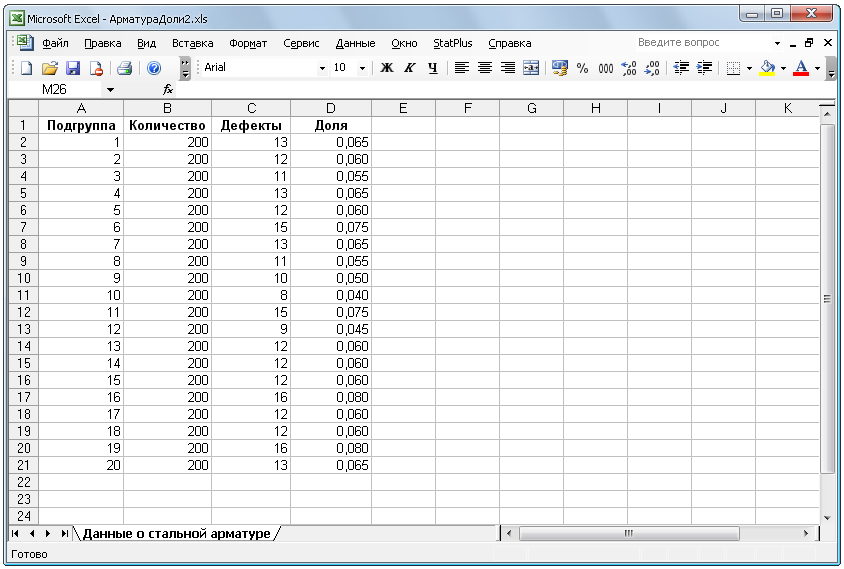Open the help question box dropdown

pyautogui.click(x=777, y=43)
